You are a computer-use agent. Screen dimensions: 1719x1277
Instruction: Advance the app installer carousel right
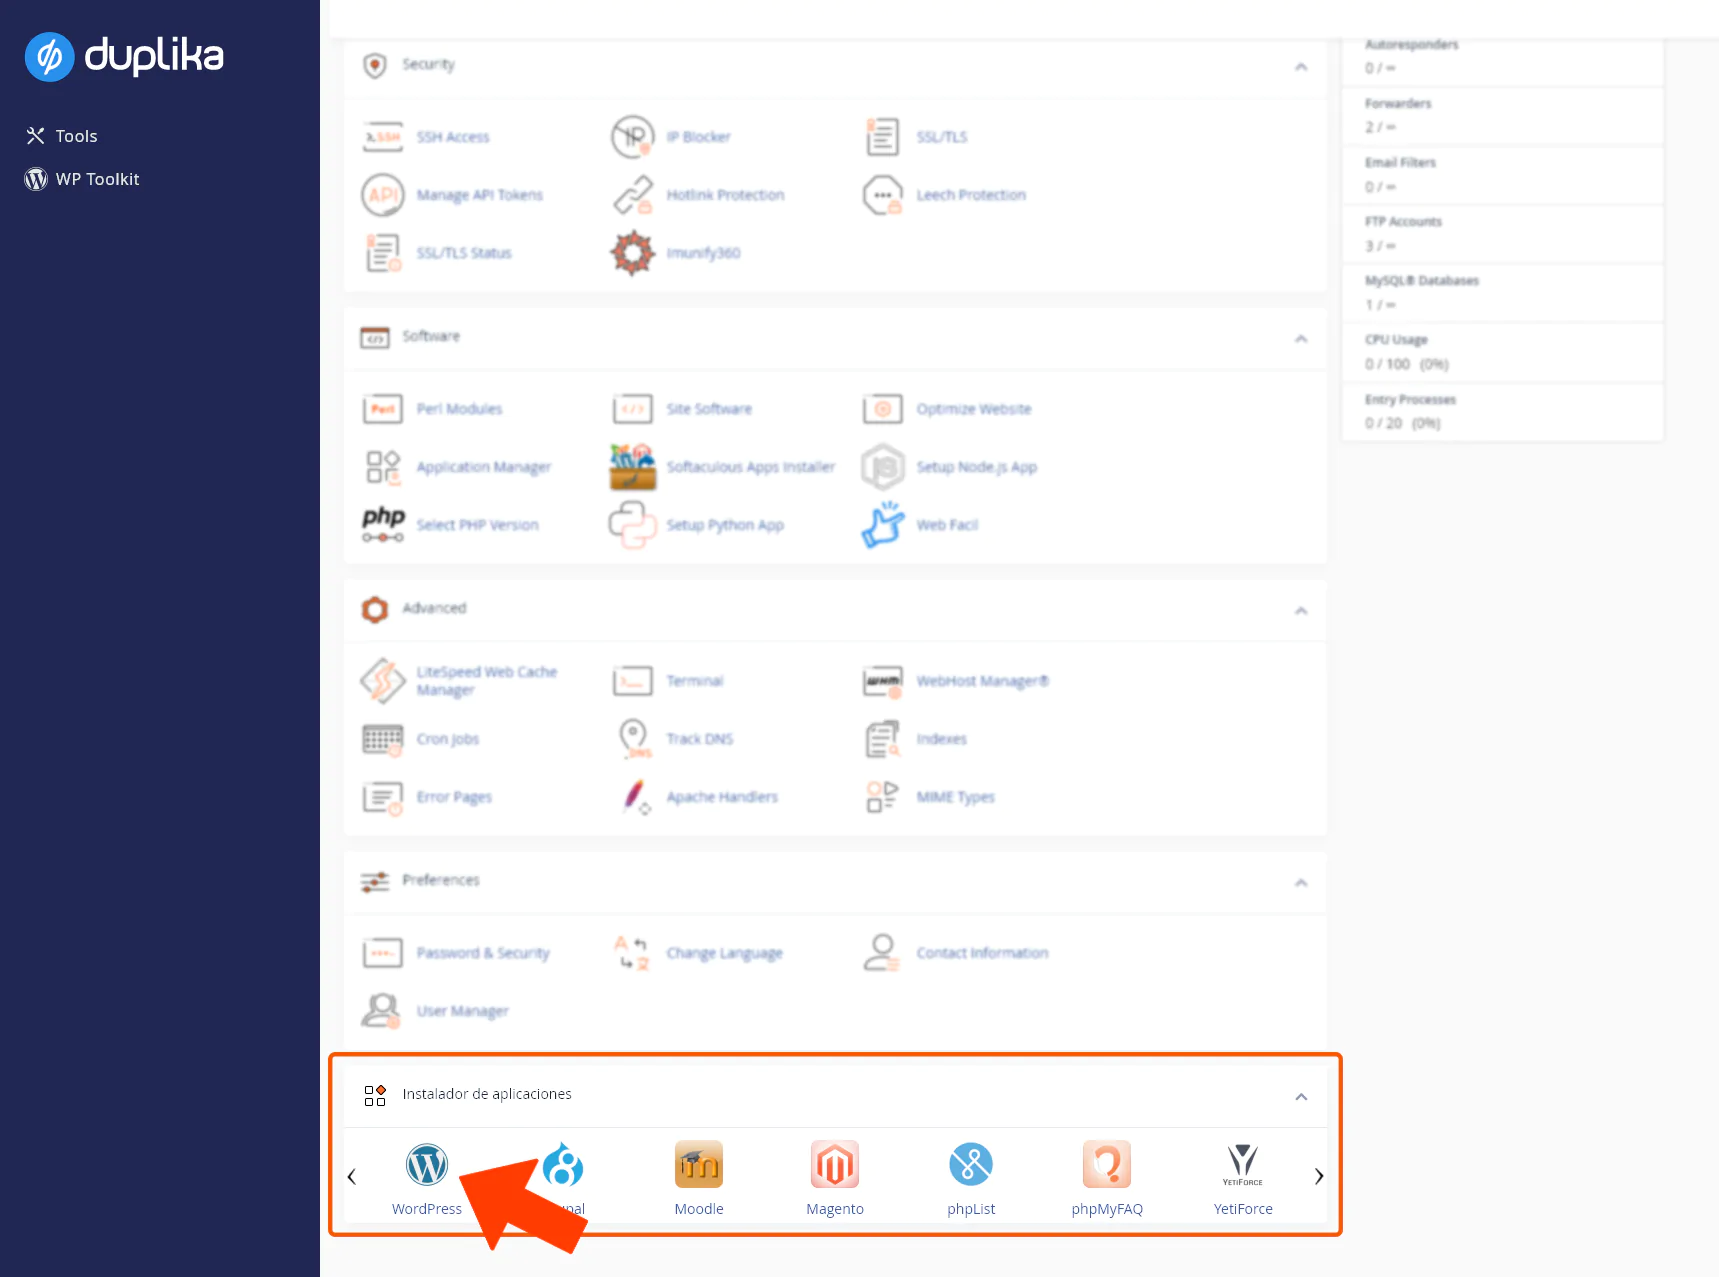(x=1318, y=1176)
